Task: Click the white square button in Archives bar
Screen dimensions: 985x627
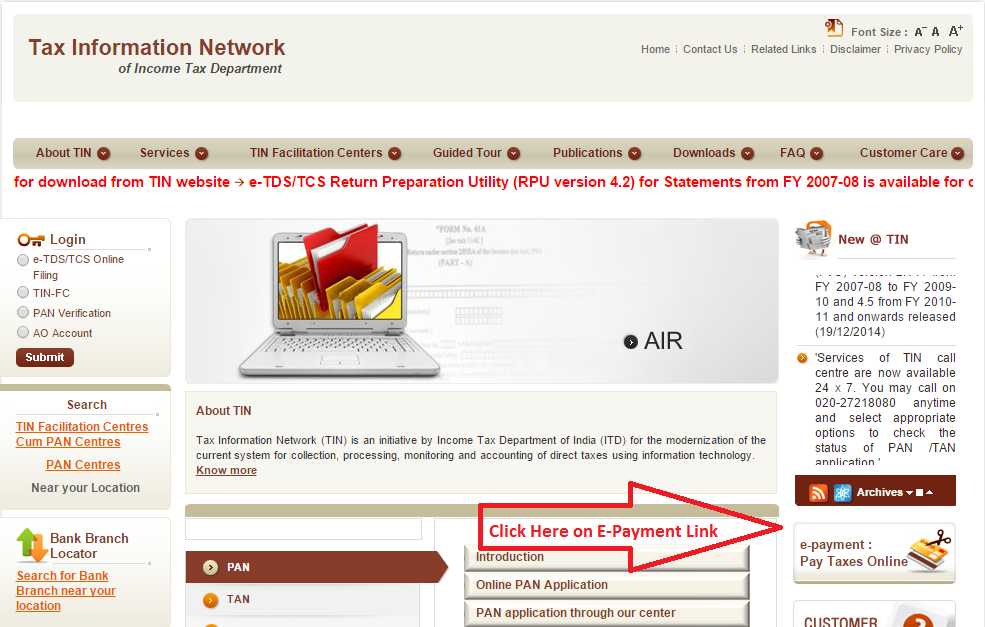Action: coord(920,493)
